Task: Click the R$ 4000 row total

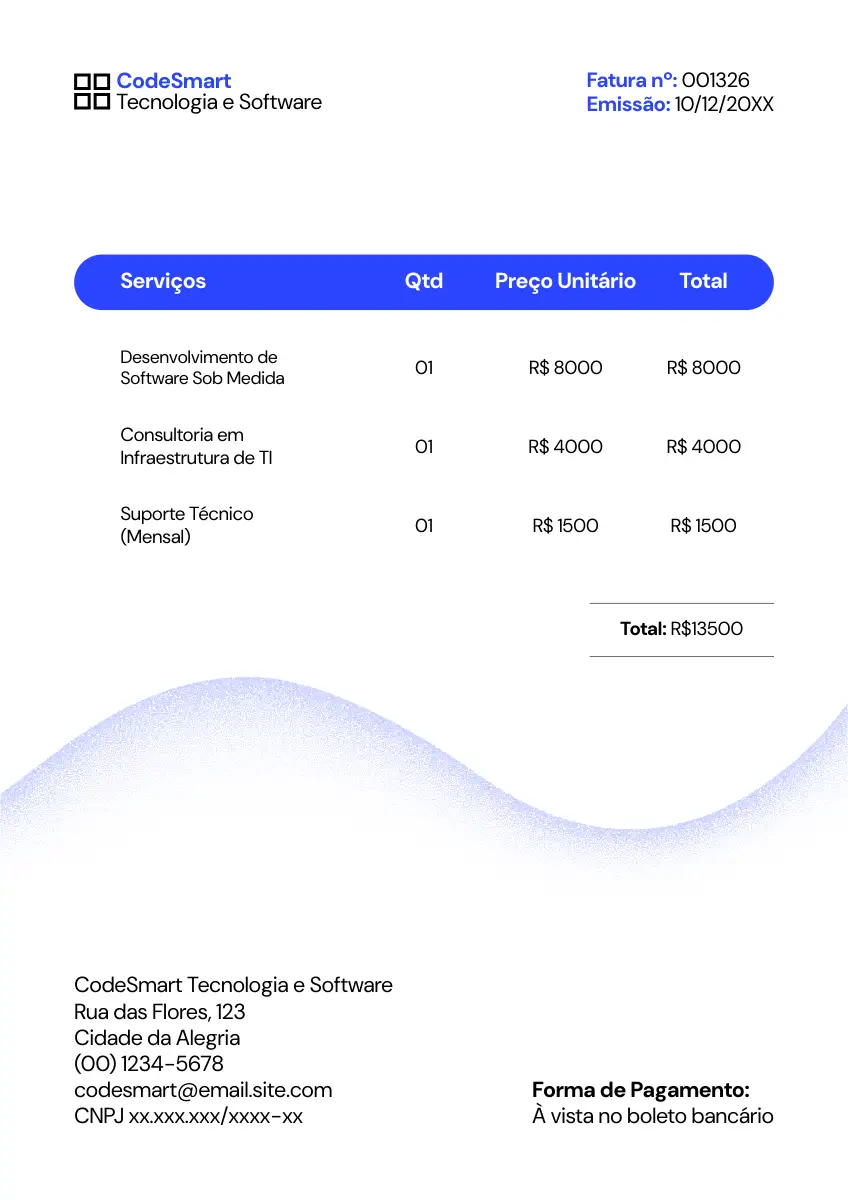Action: click(x=703, y=446)
